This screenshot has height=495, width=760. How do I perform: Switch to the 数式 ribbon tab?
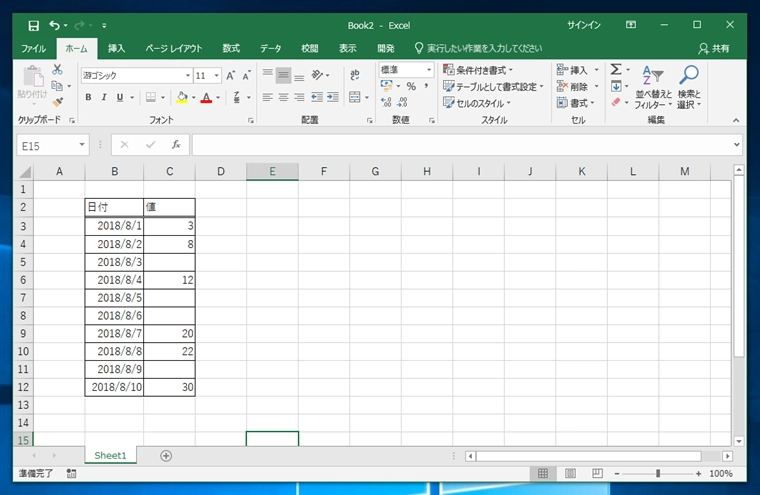[x=231, y=48]
